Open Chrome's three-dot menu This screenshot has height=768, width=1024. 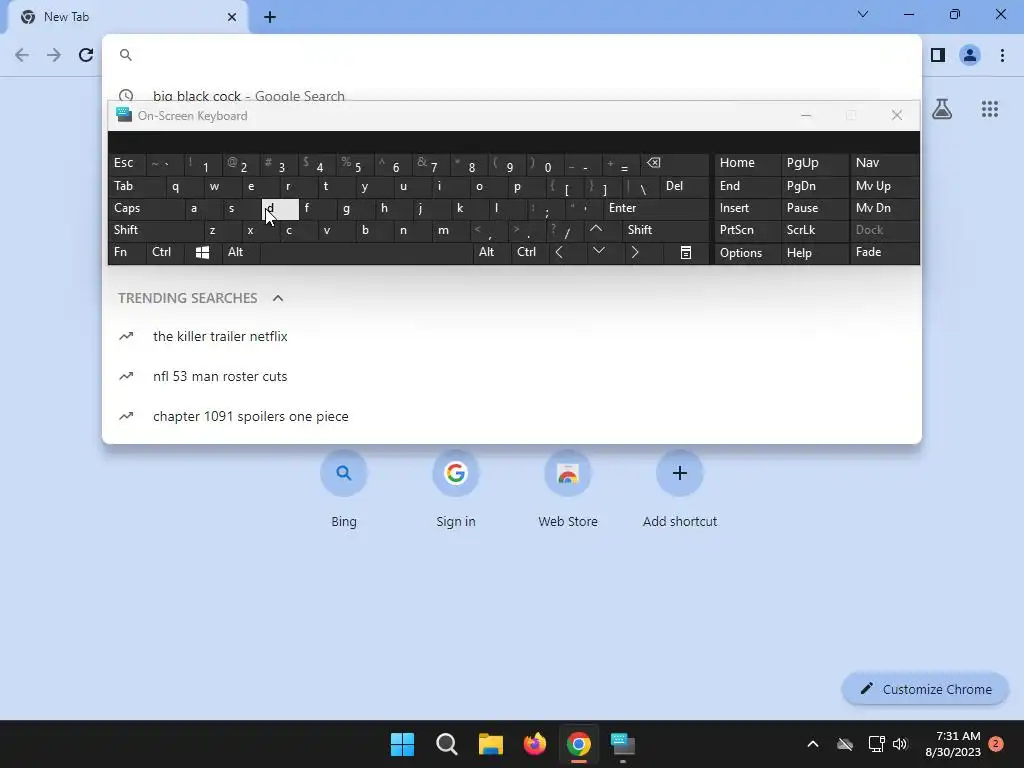pos(1002,55)
